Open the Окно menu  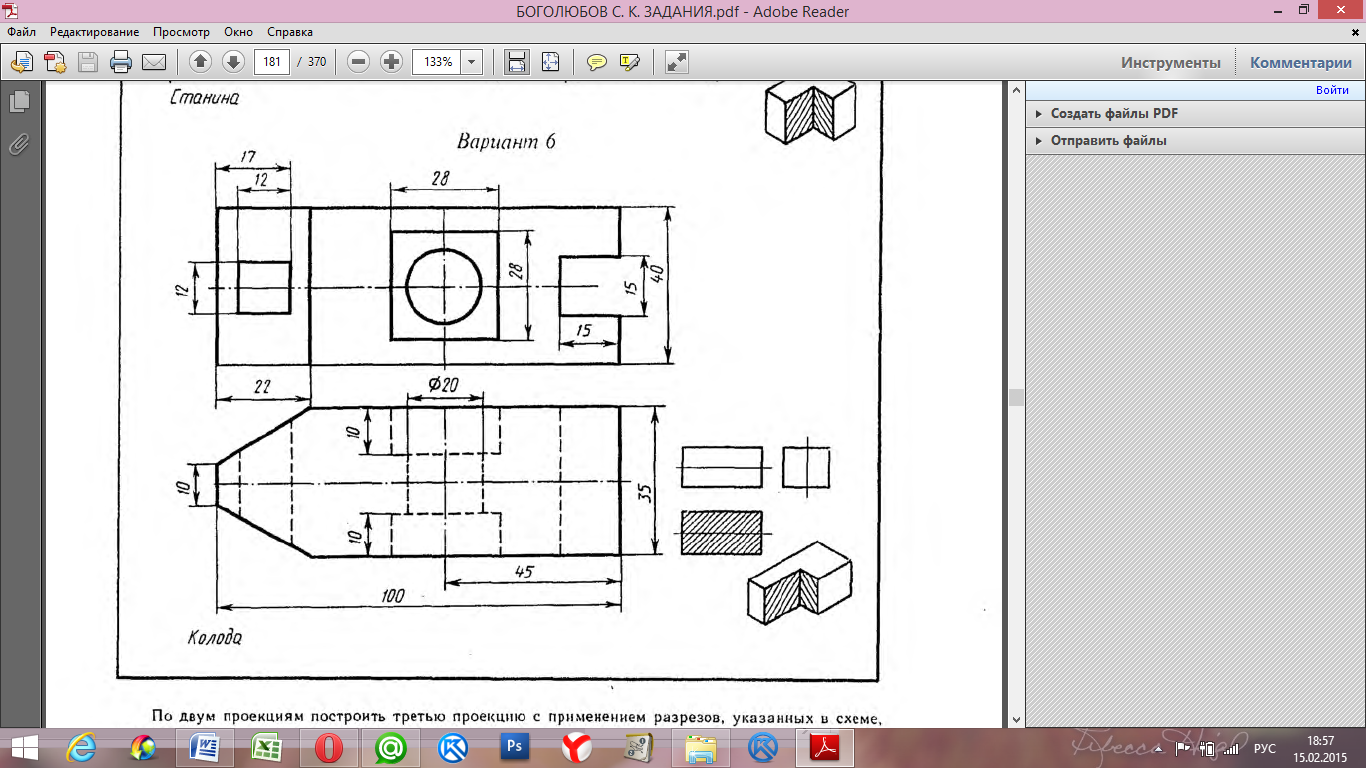[x=239, y=33]
